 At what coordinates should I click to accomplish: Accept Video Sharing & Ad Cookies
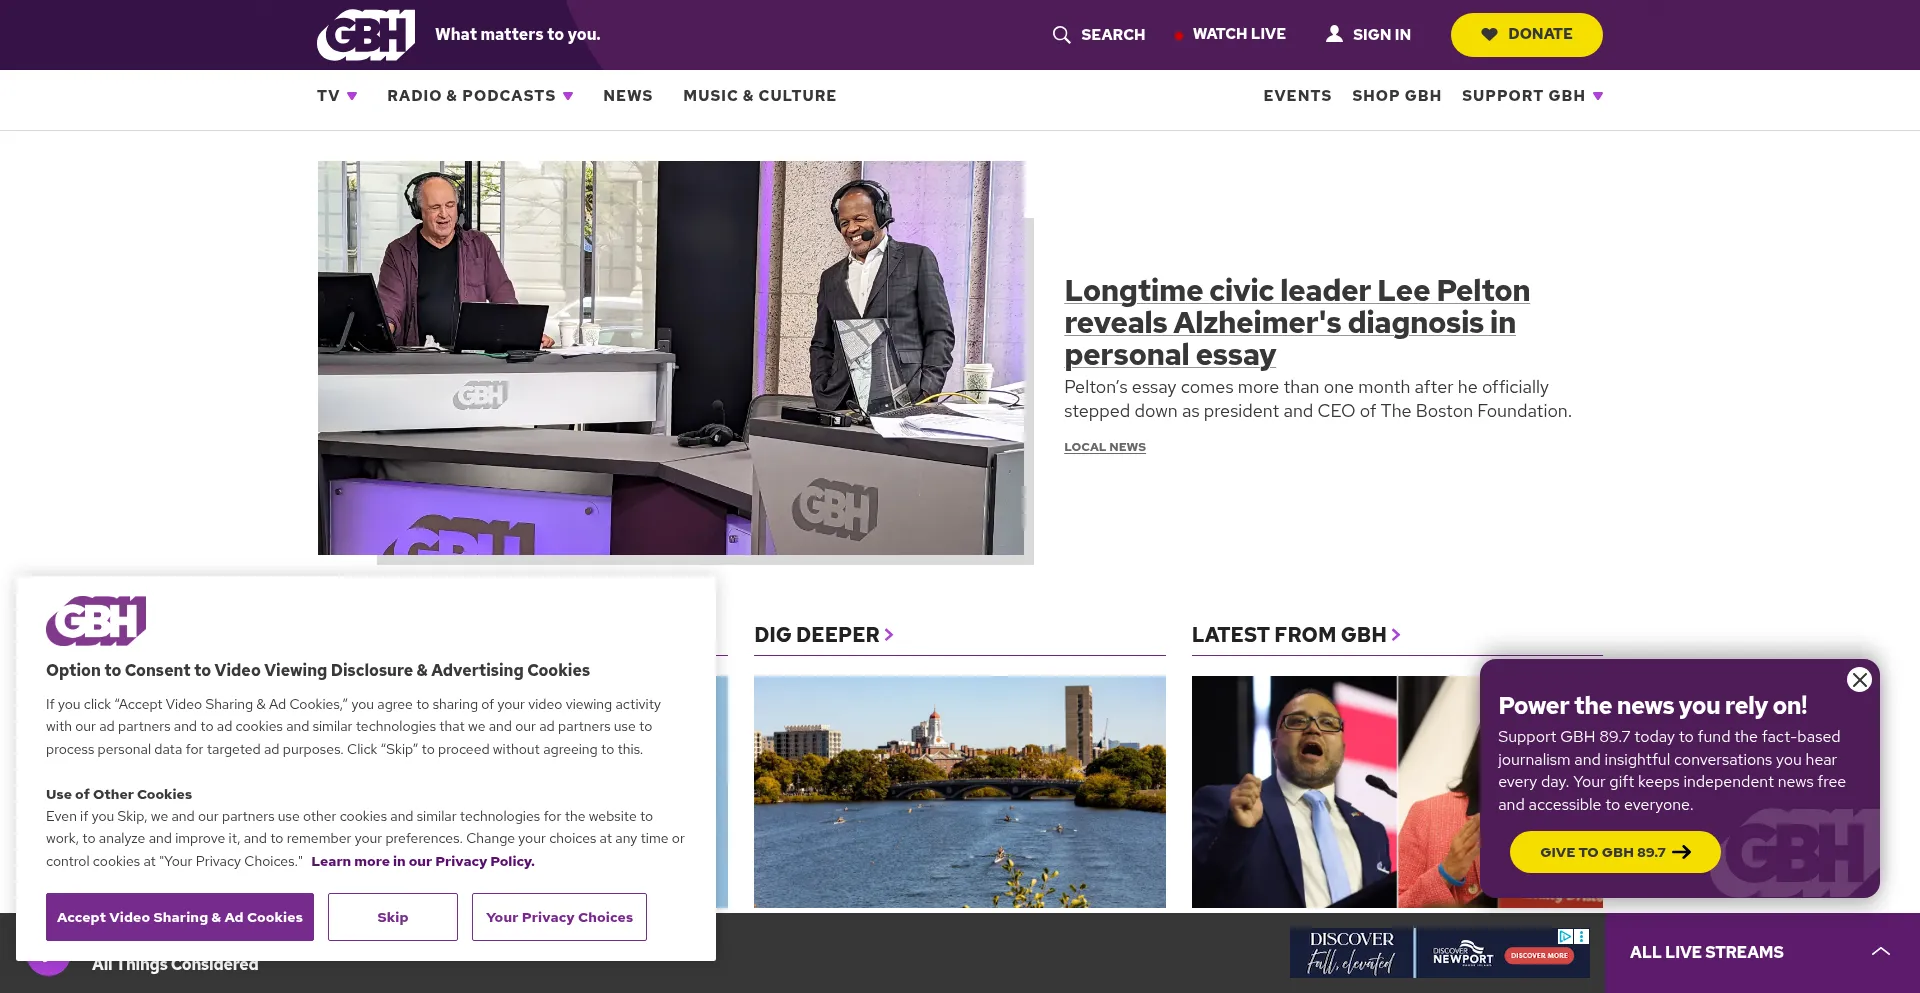[x=180, y=917]
